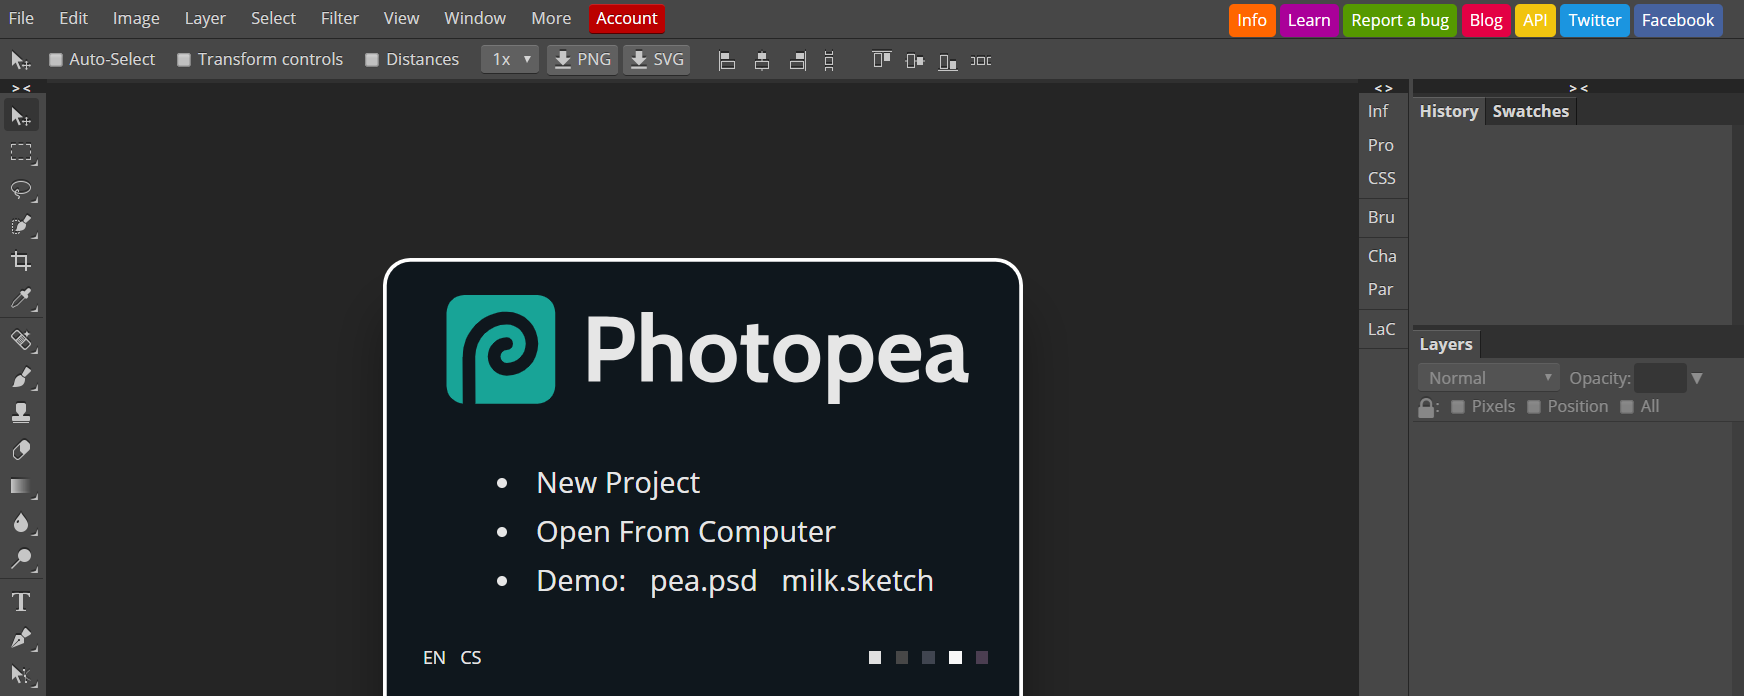This screenshot has width=1744, height=696.
Task: Click Align Left Edges icon
Action: click(727, 61)
